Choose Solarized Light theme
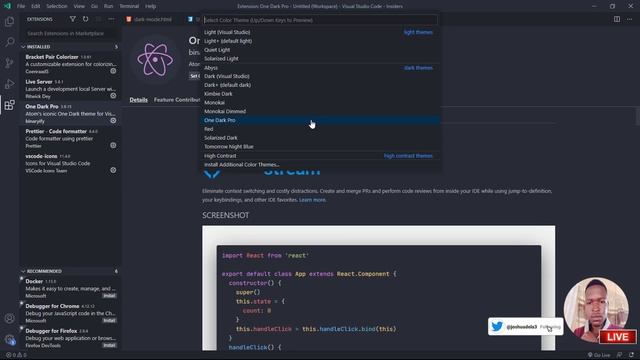The height and width of the screenshot is (360, 640). tap(320, 59)
